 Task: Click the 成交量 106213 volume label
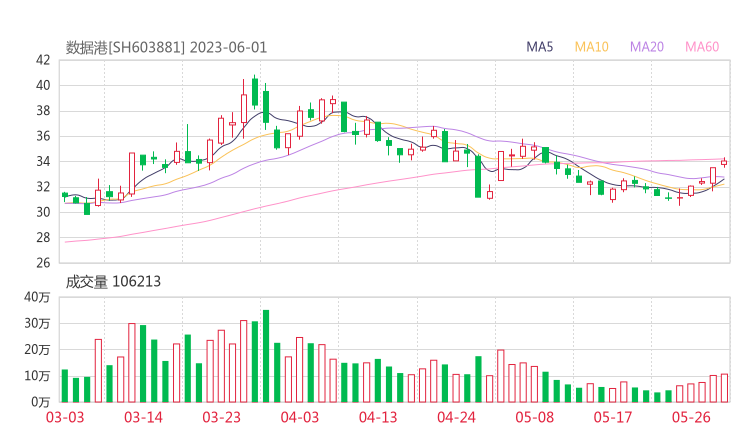[x=113, y=282]
